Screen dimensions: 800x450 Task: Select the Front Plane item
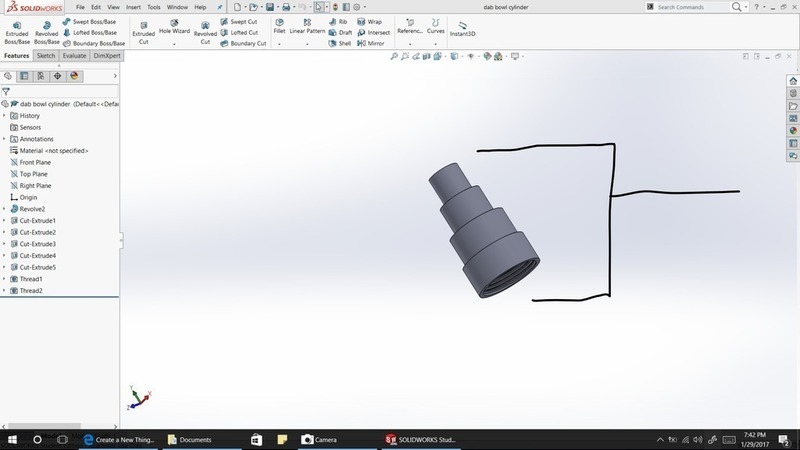[x=30, y=162]
